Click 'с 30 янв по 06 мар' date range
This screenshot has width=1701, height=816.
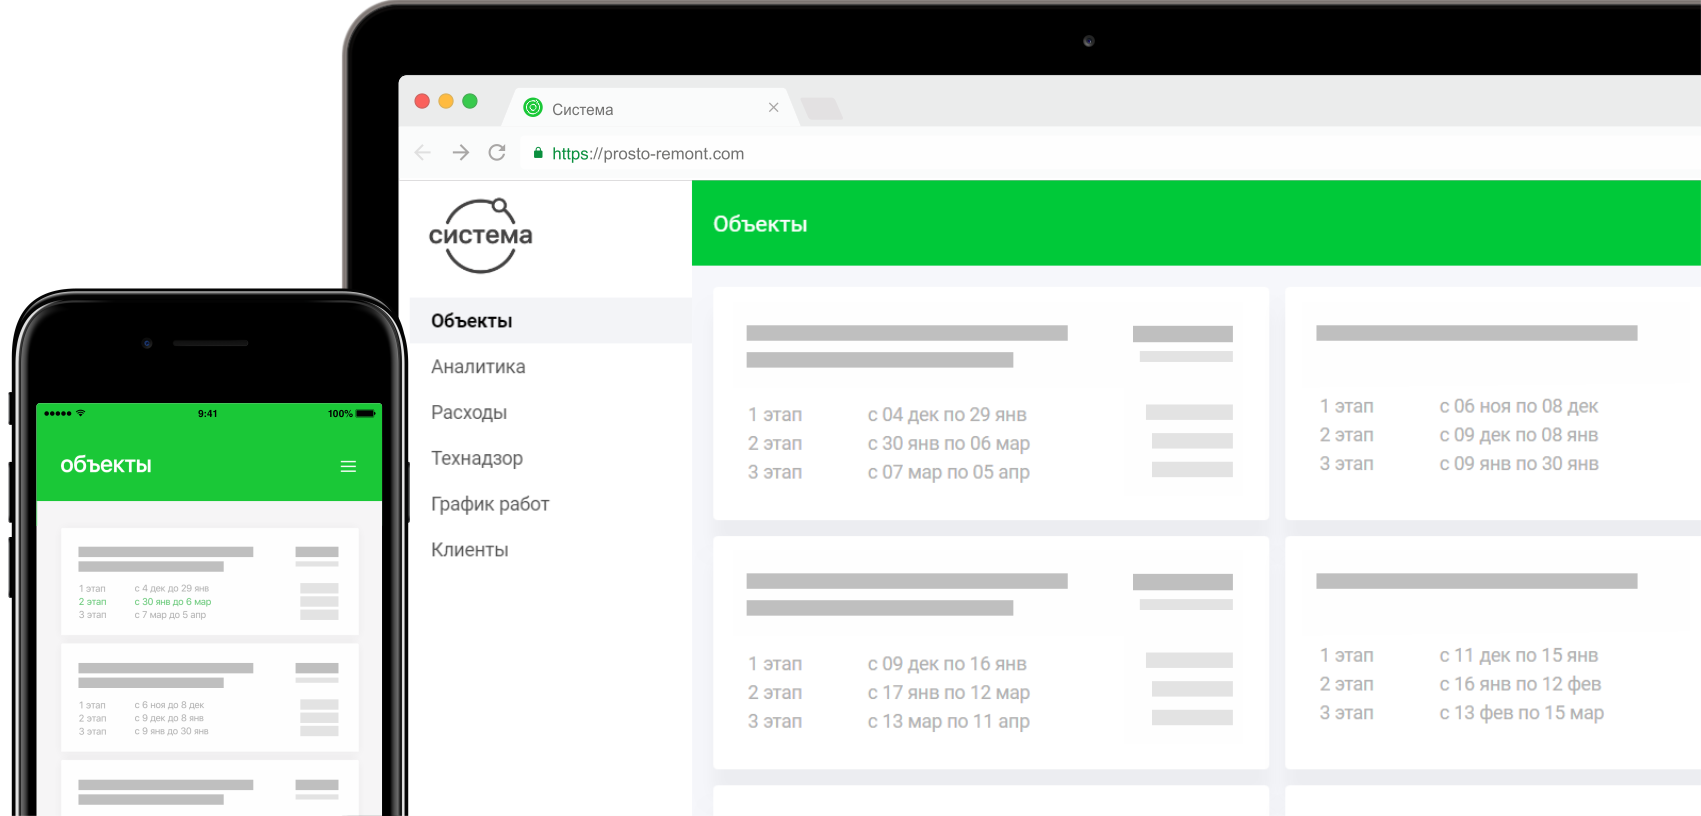(948, 443)
